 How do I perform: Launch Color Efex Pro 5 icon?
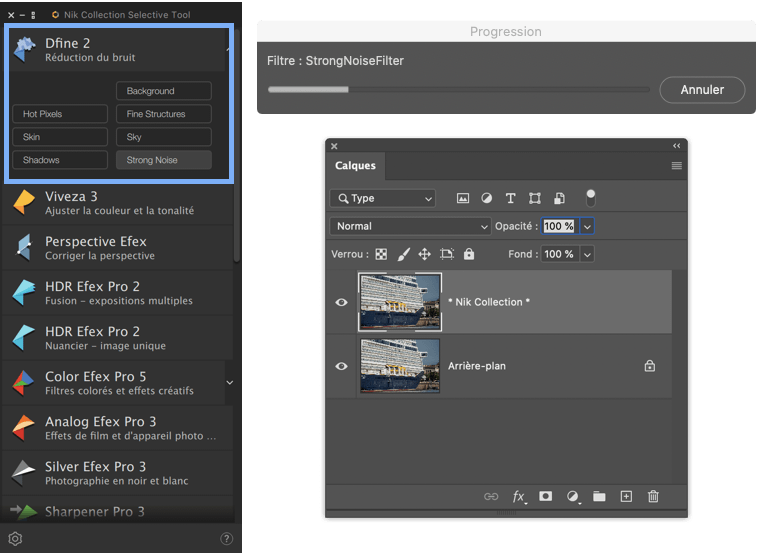(x=23, y=382)
